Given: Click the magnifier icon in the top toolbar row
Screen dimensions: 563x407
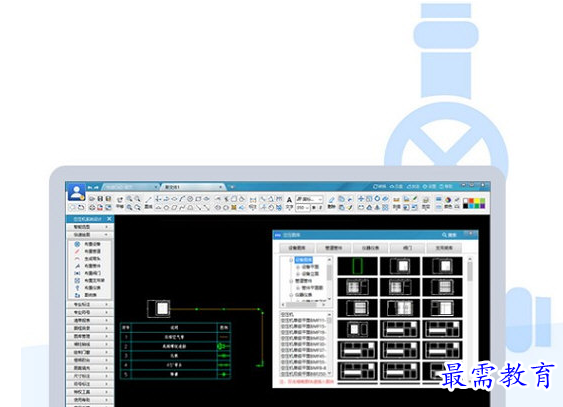Looking at the screenshot, I should click(x=129, y=198).
